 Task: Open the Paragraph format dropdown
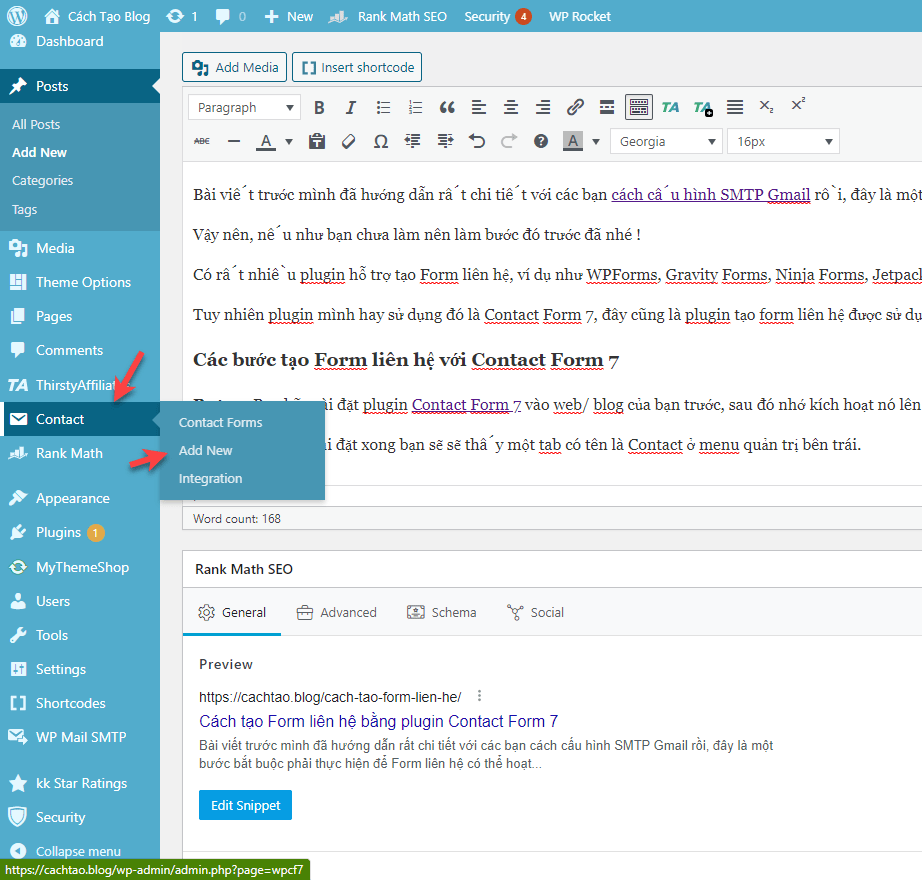(245, 108)
